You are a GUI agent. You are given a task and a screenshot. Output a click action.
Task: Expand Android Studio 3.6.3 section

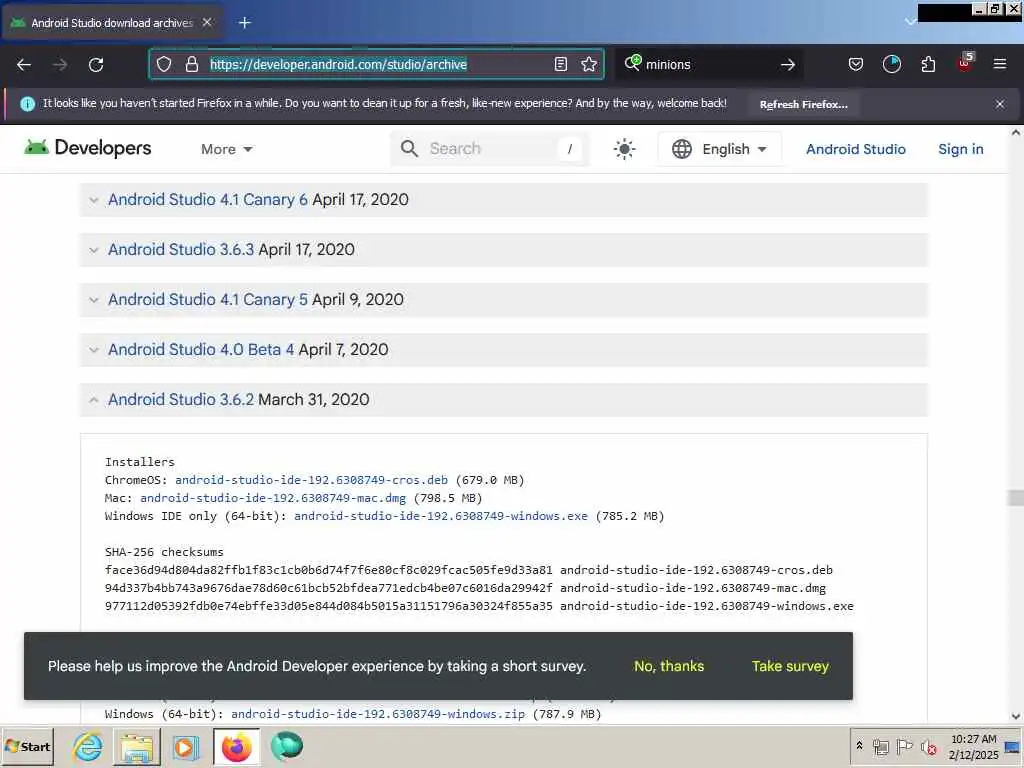tap(504, 249)
